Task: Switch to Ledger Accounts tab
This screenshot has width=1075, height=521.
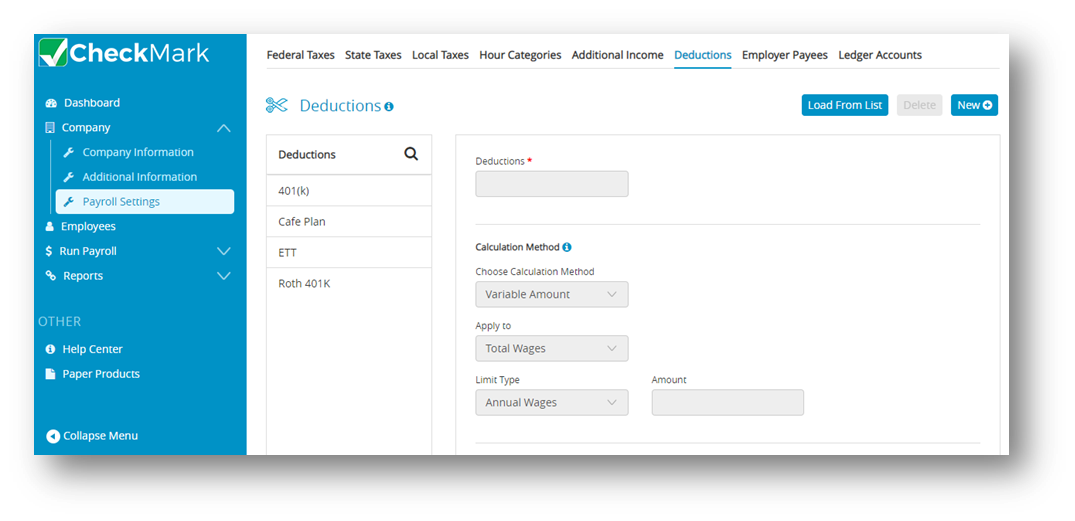Action: 880,55
